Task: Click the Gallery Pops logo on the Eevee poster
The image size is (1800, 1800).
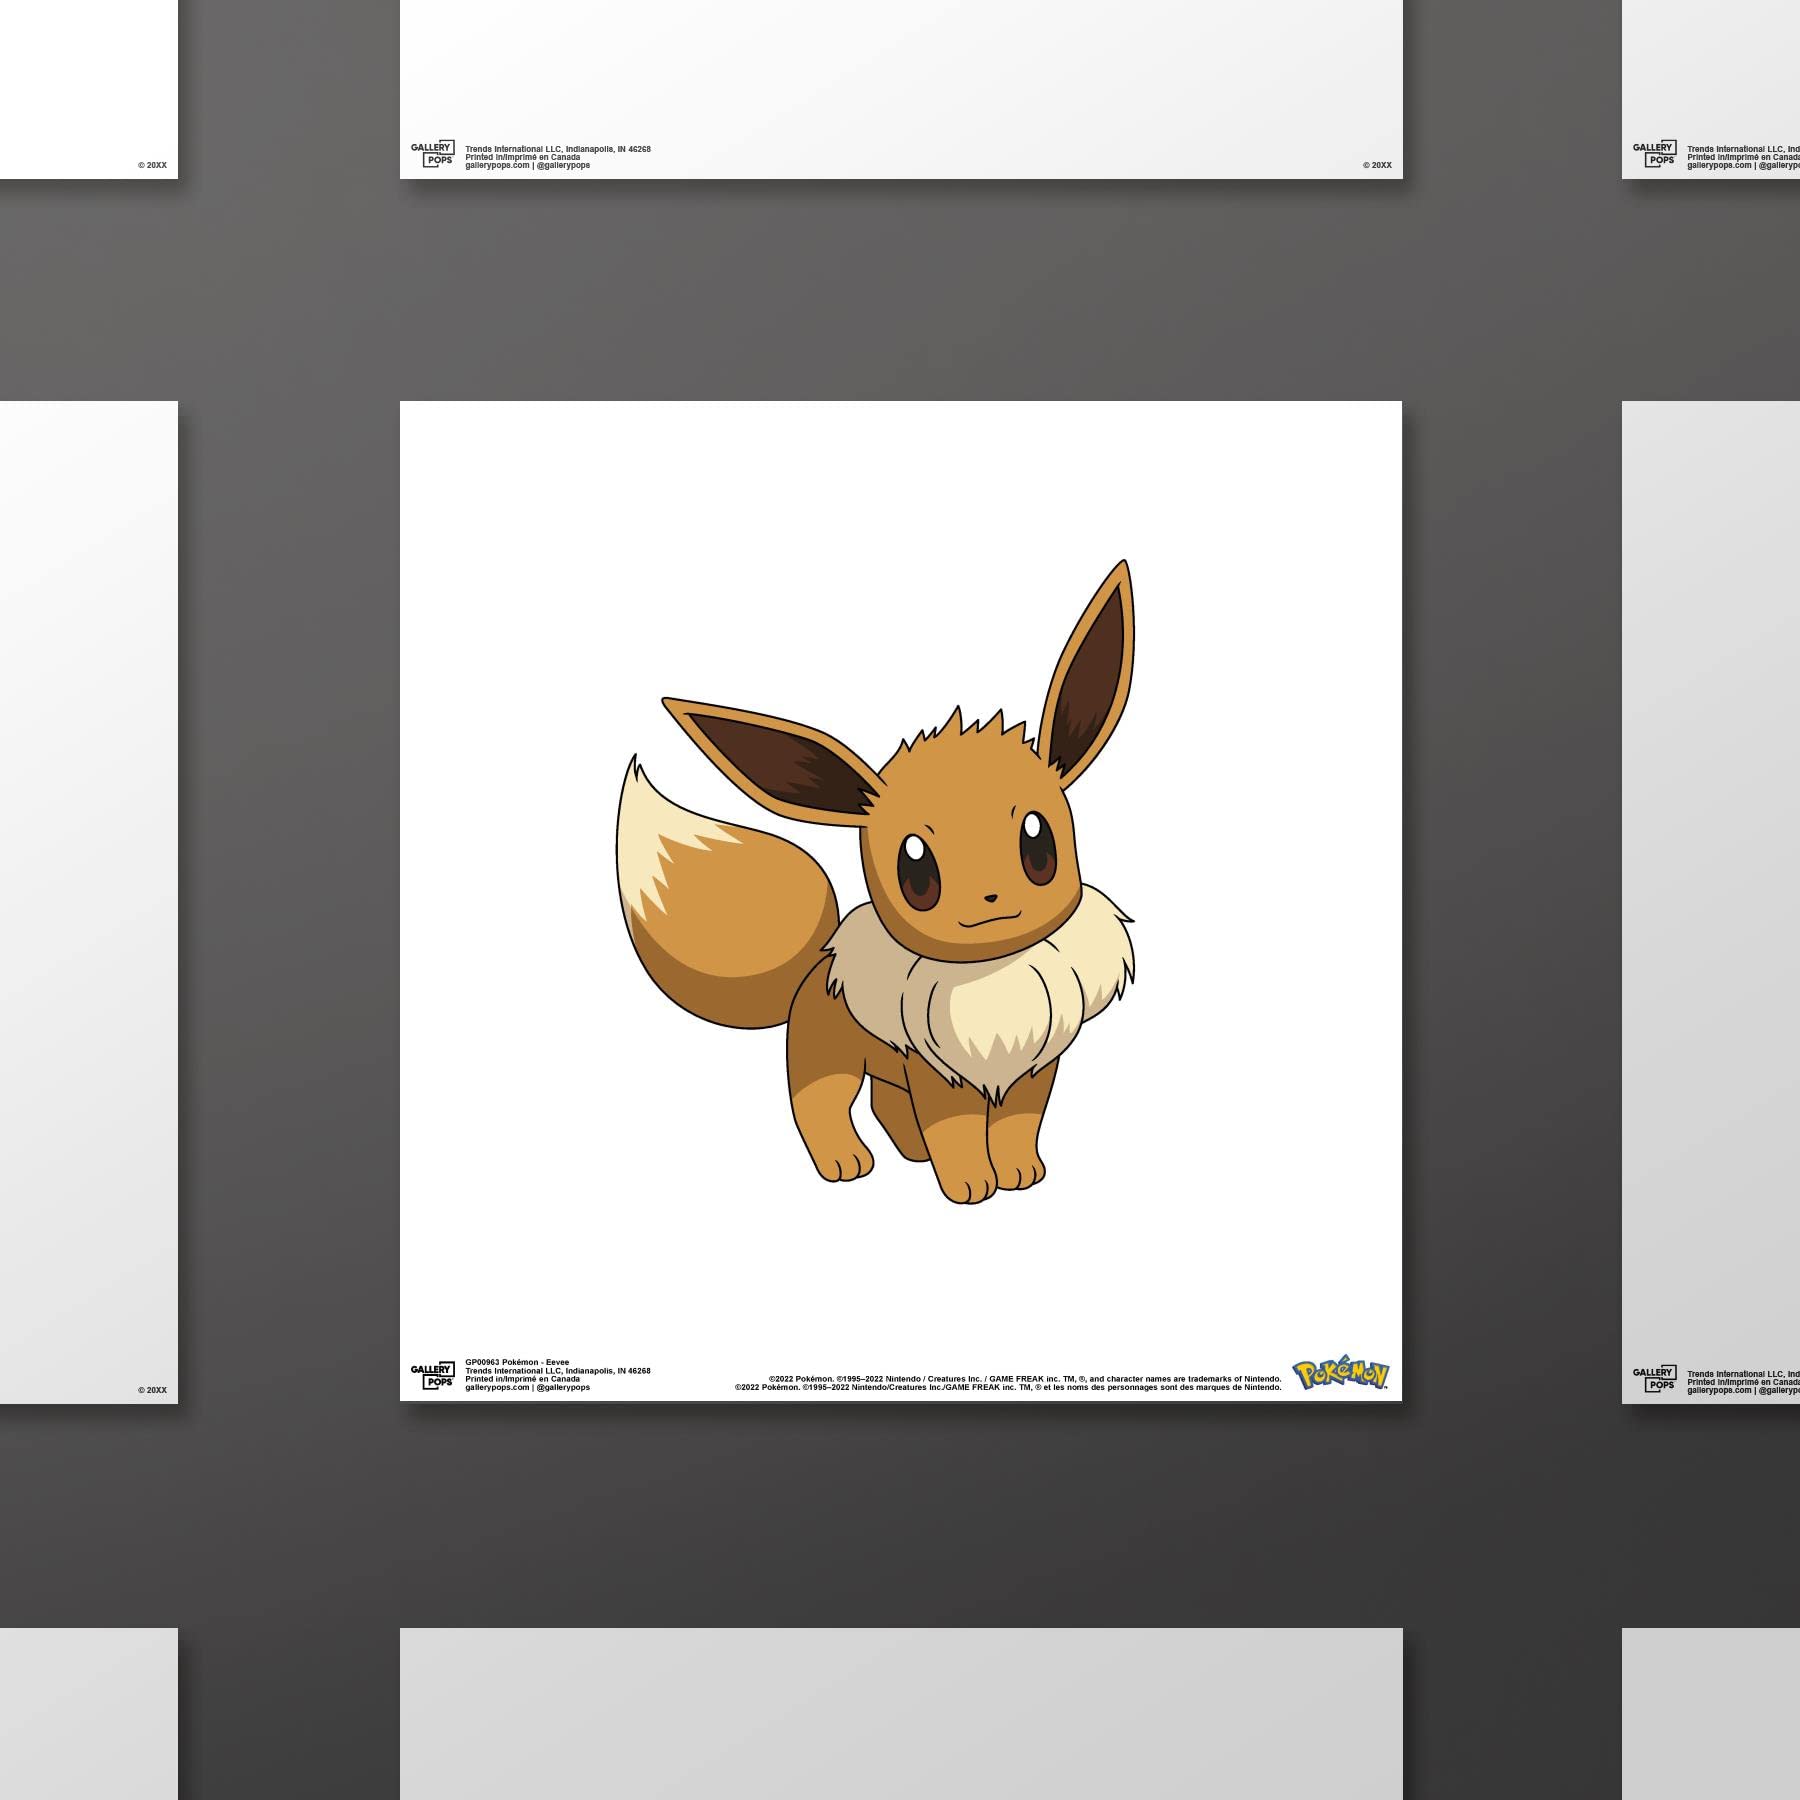Action: coord(432,1375)
